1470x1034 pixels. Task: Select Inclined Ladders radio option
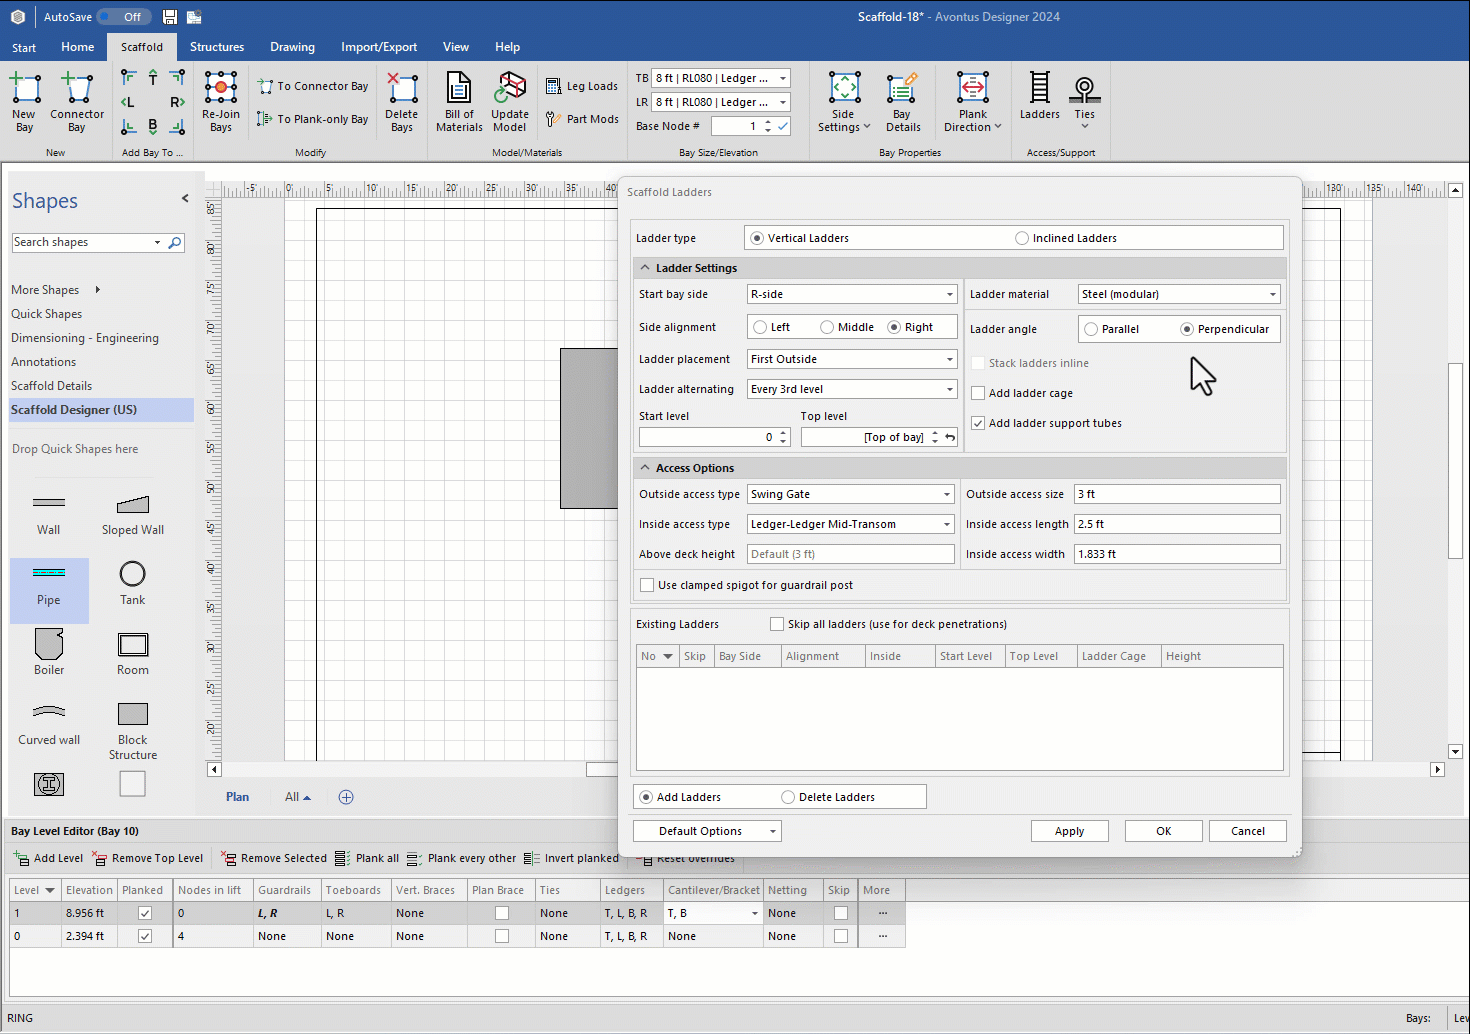tap(1021, 238)
